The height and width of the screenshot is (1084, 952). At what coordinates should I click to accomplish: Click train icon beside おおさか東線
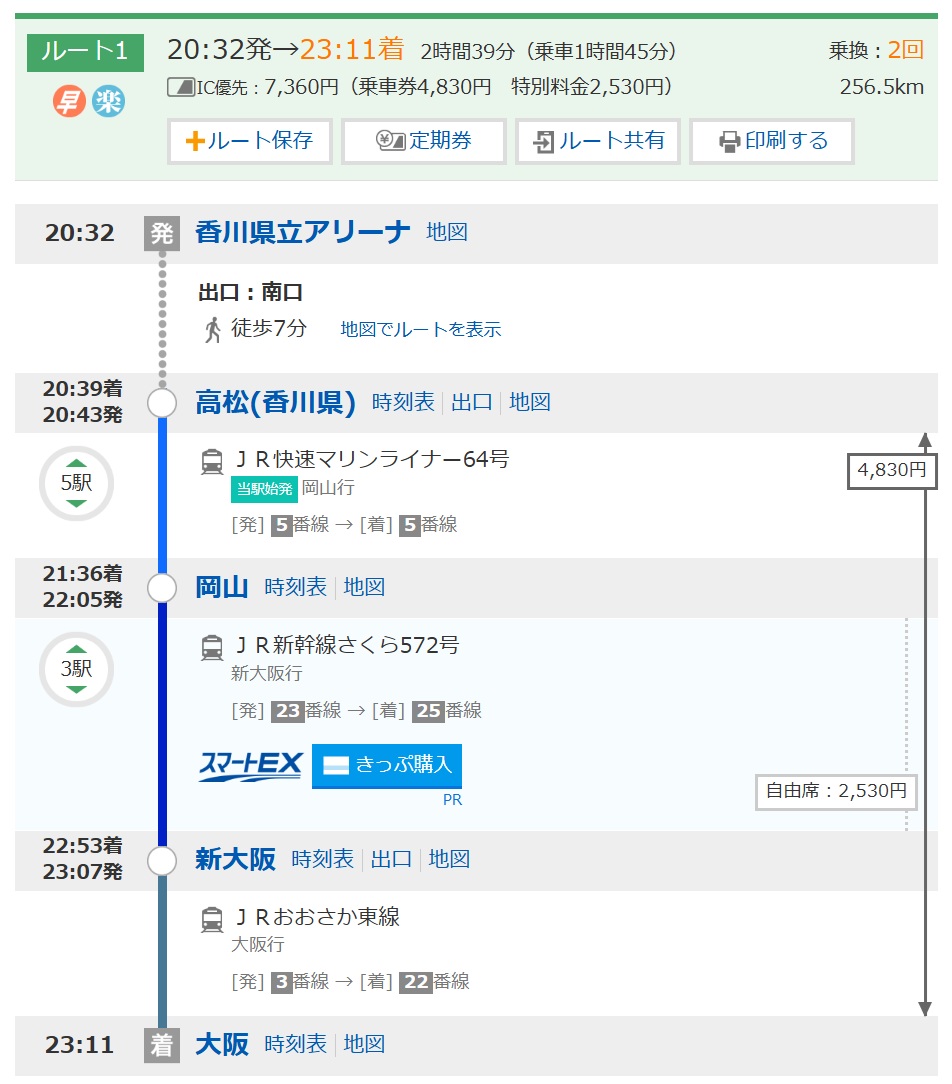pos(212,919)
